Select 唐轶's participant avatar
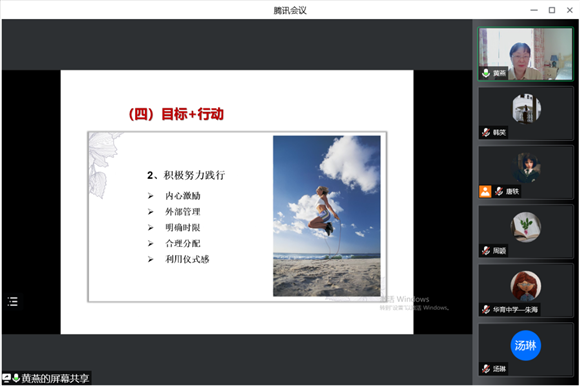Viewport: 580px width, 386px height. (x=526, y=167)
